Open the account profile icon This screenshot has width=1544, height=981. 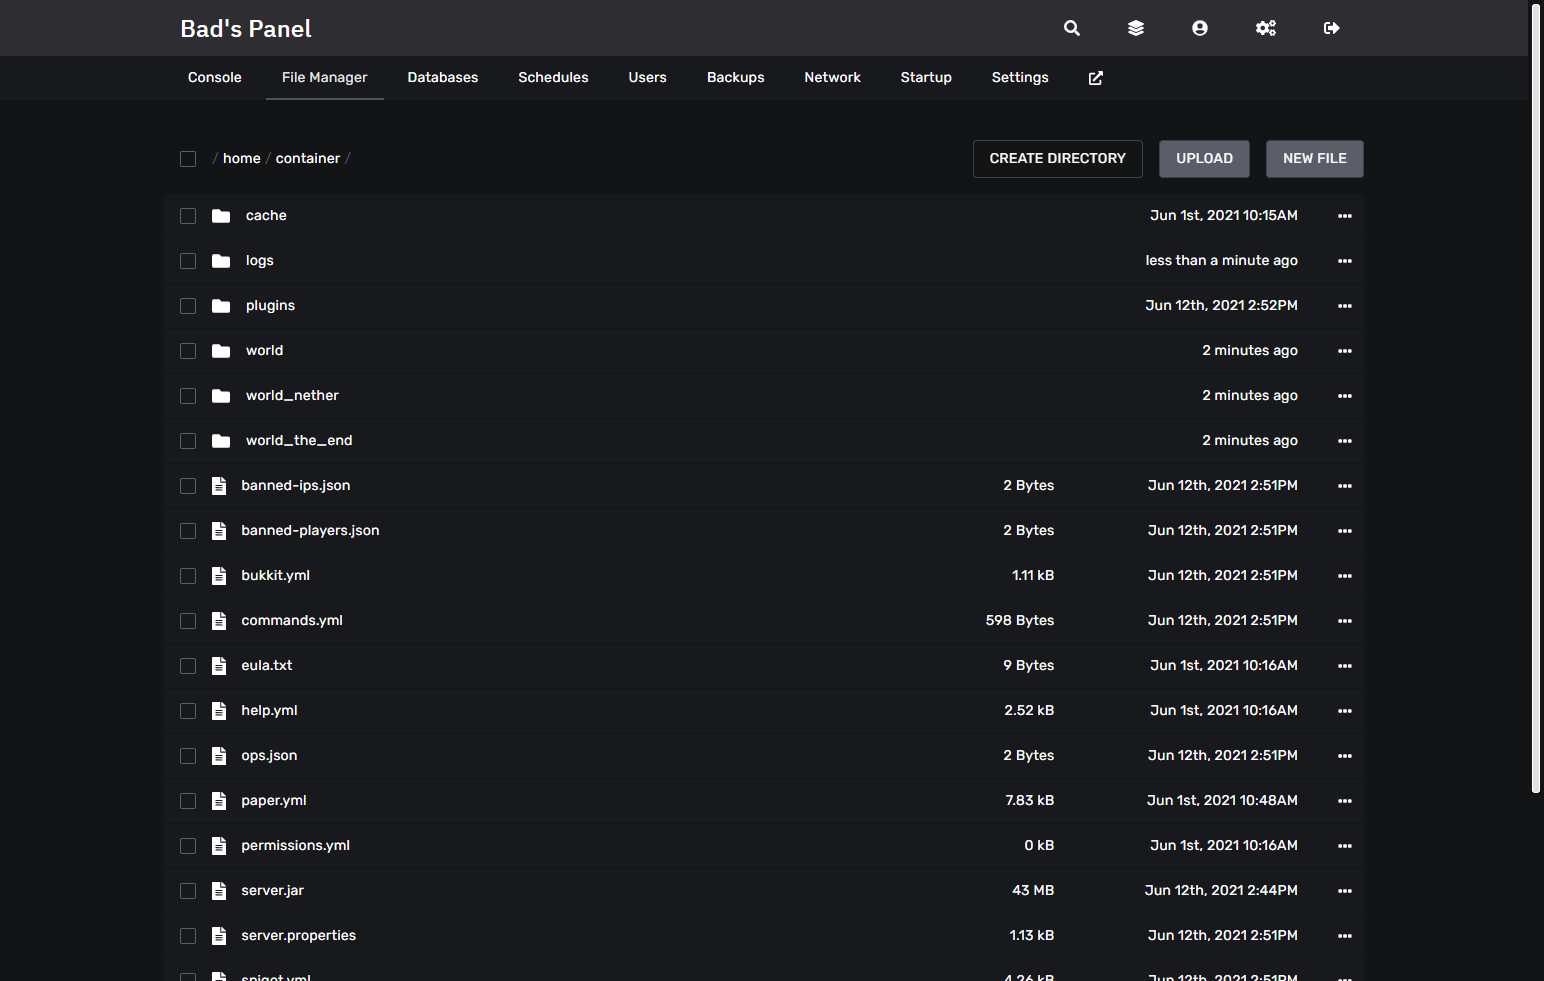(1199, 28)
